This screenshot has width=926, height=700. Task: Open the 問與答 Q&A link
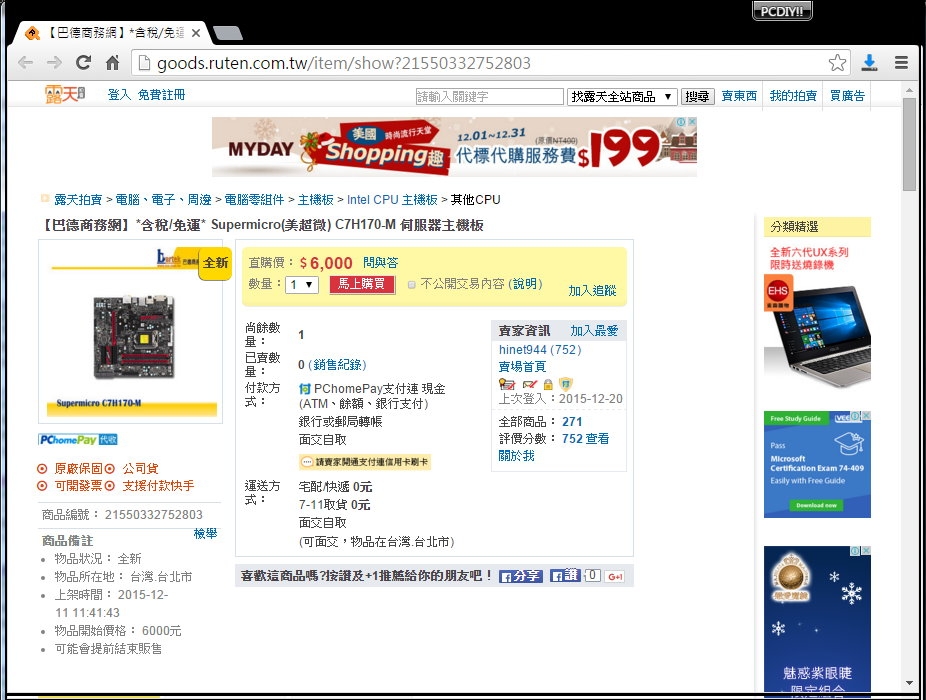pyautogui.click(x=380, y=262)
